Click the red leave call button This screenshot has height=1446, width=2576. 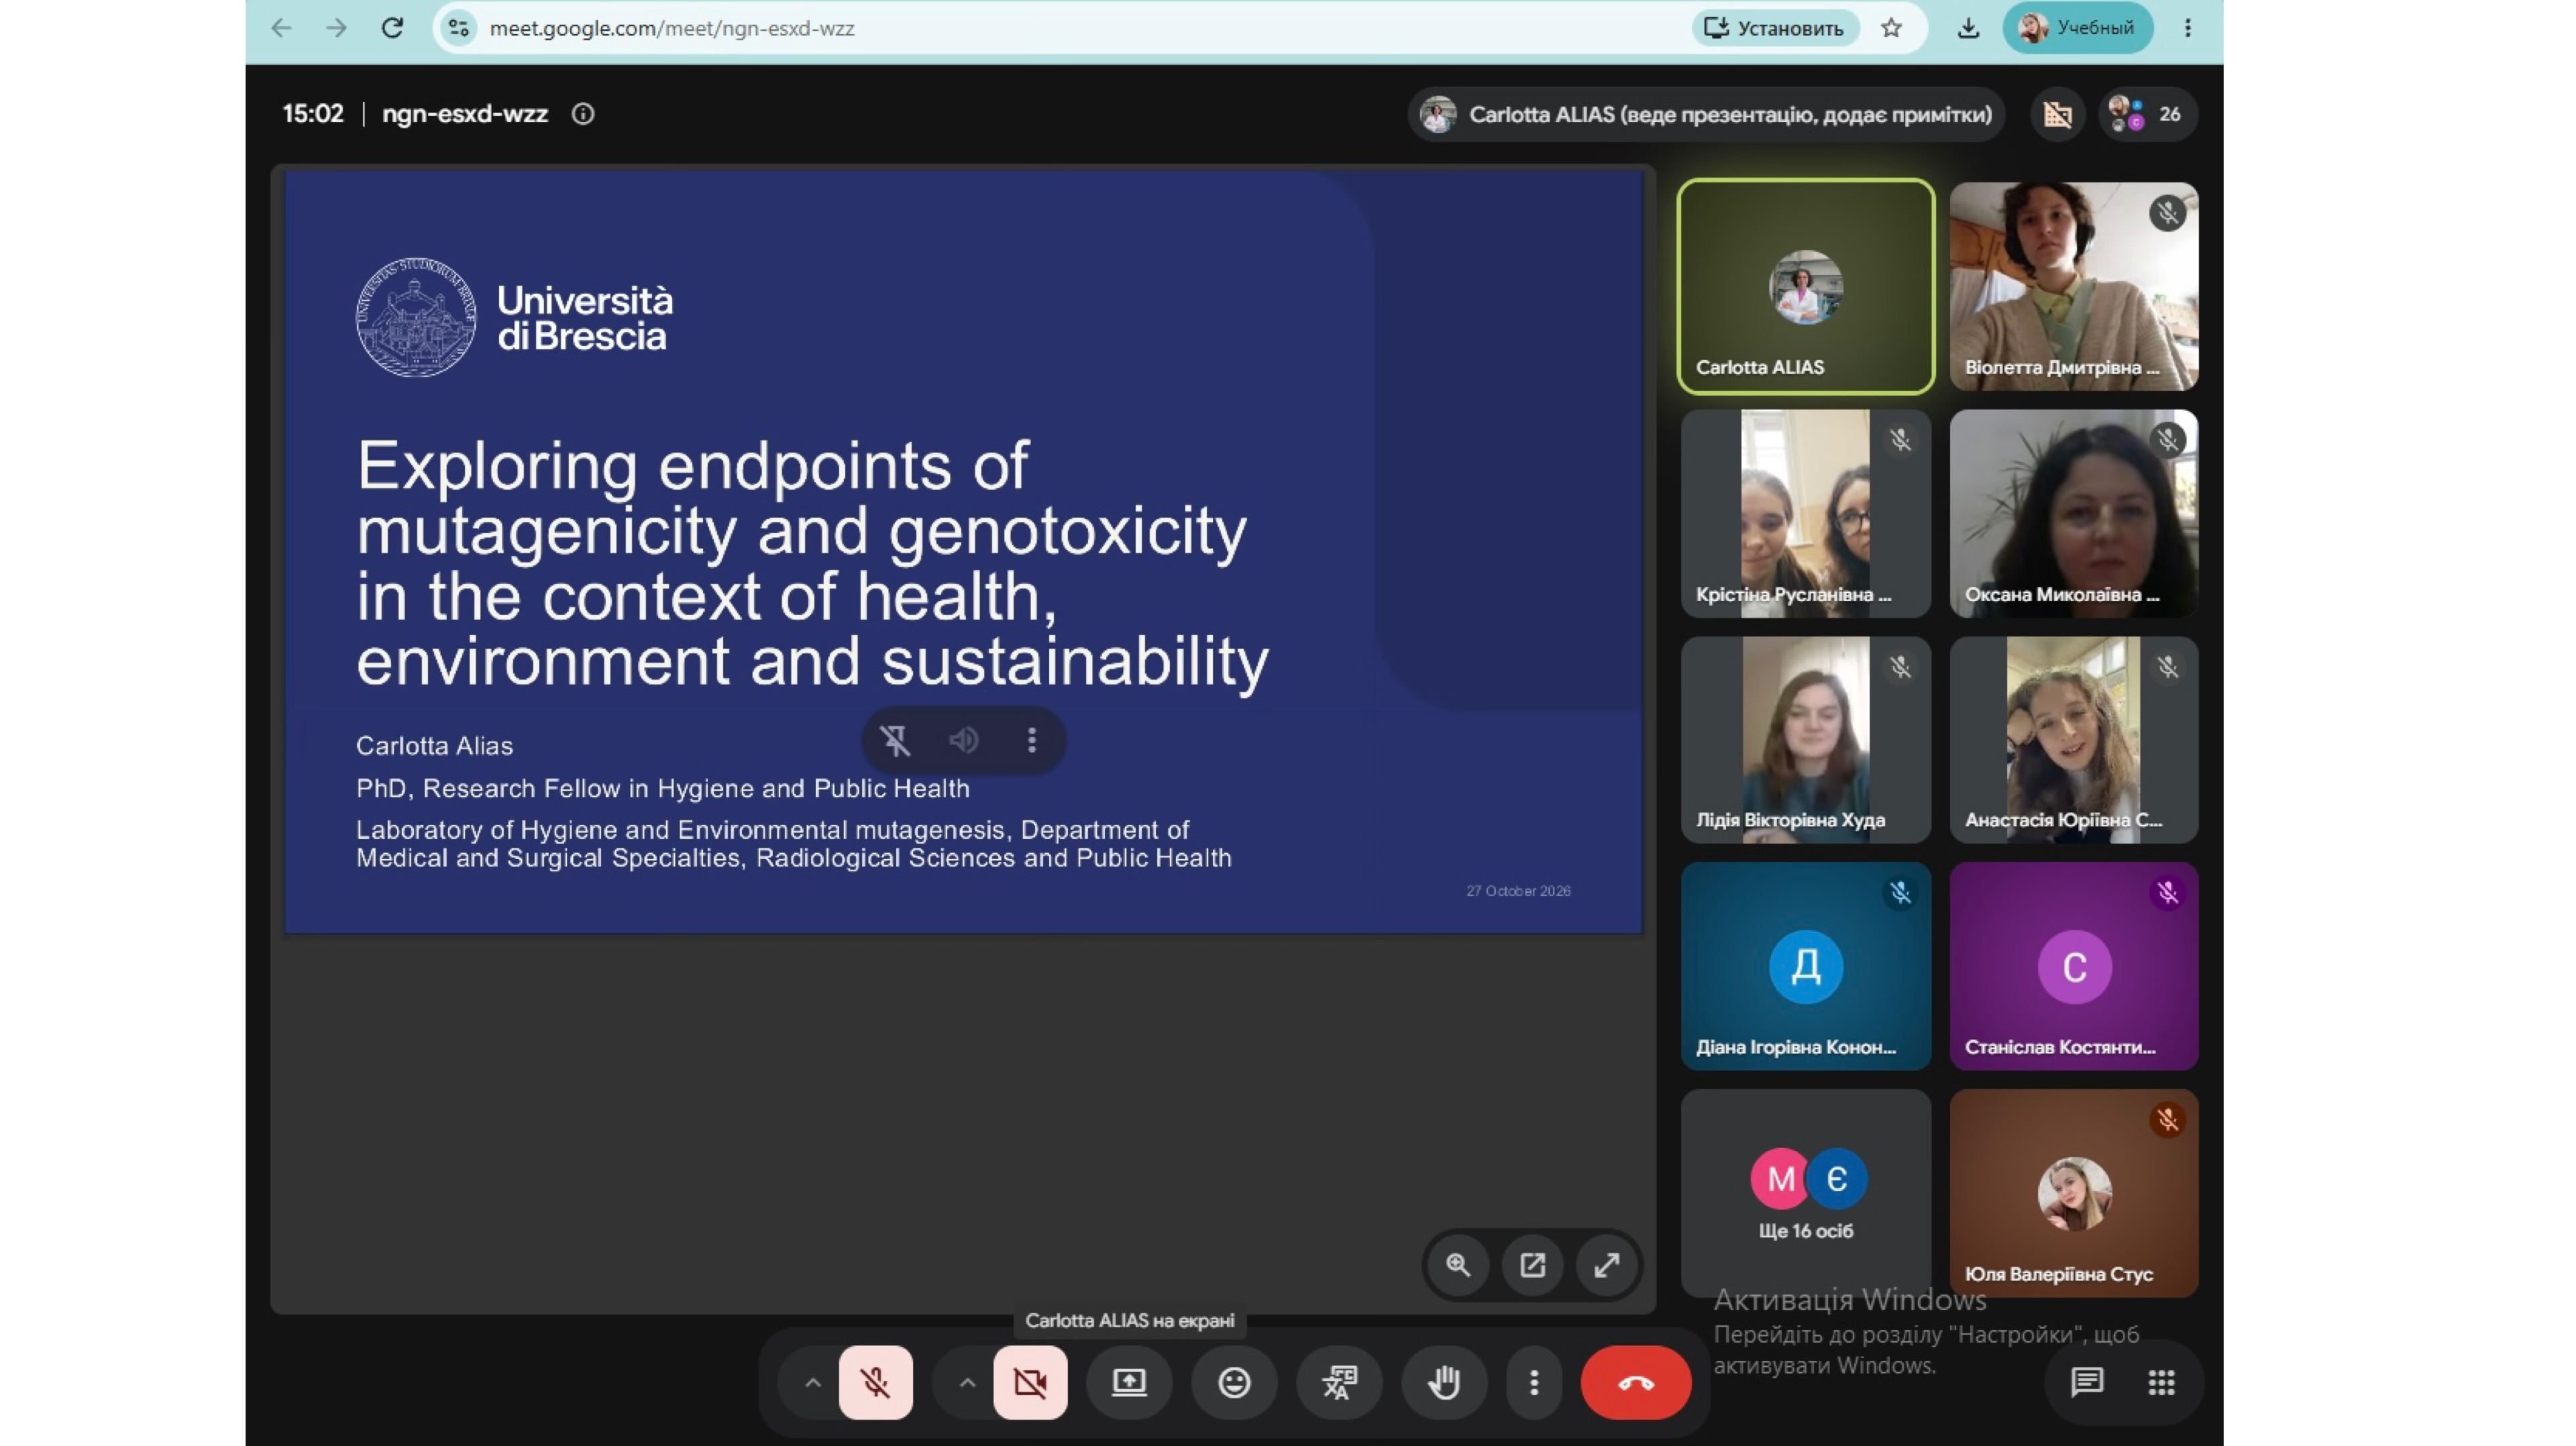tap(1635, 1382)
